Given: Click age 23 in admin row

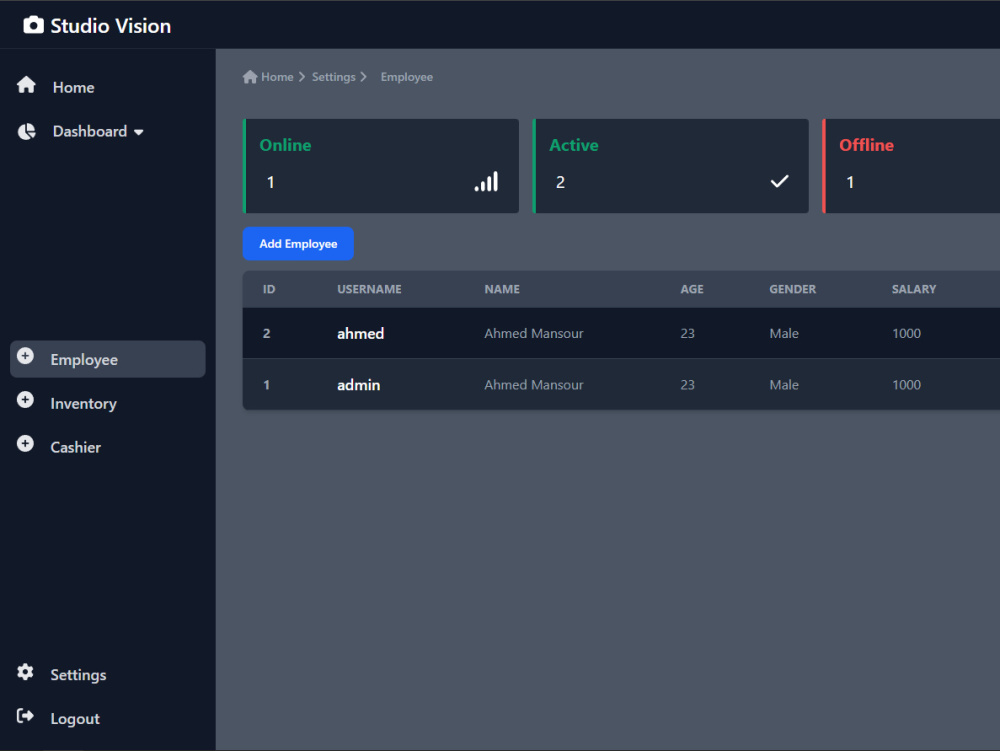Looking at the screenshot, I should click(687, 384).
